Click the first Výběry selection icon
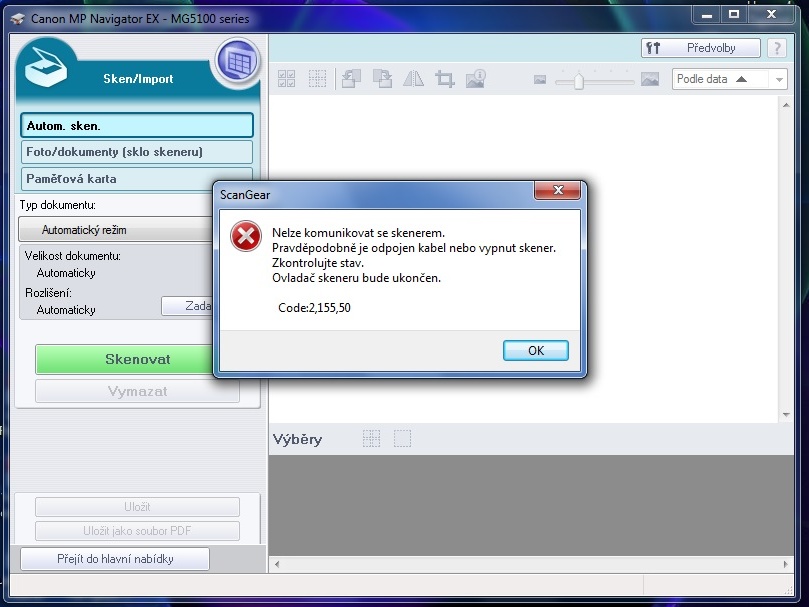This screenshot has height=607, width=809. [x=371, y=439]
